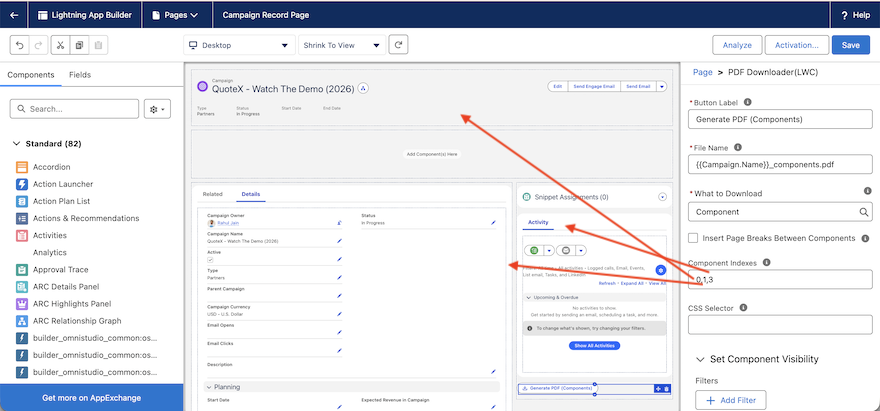880x411 pixels.
Task: Click the Action Launcher lightning icon
Action: click(x=22, y=184)
